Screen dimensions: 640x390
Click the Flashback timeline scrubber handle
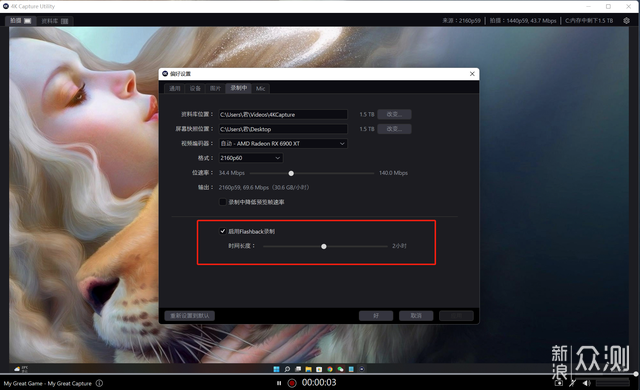[636, 374]
